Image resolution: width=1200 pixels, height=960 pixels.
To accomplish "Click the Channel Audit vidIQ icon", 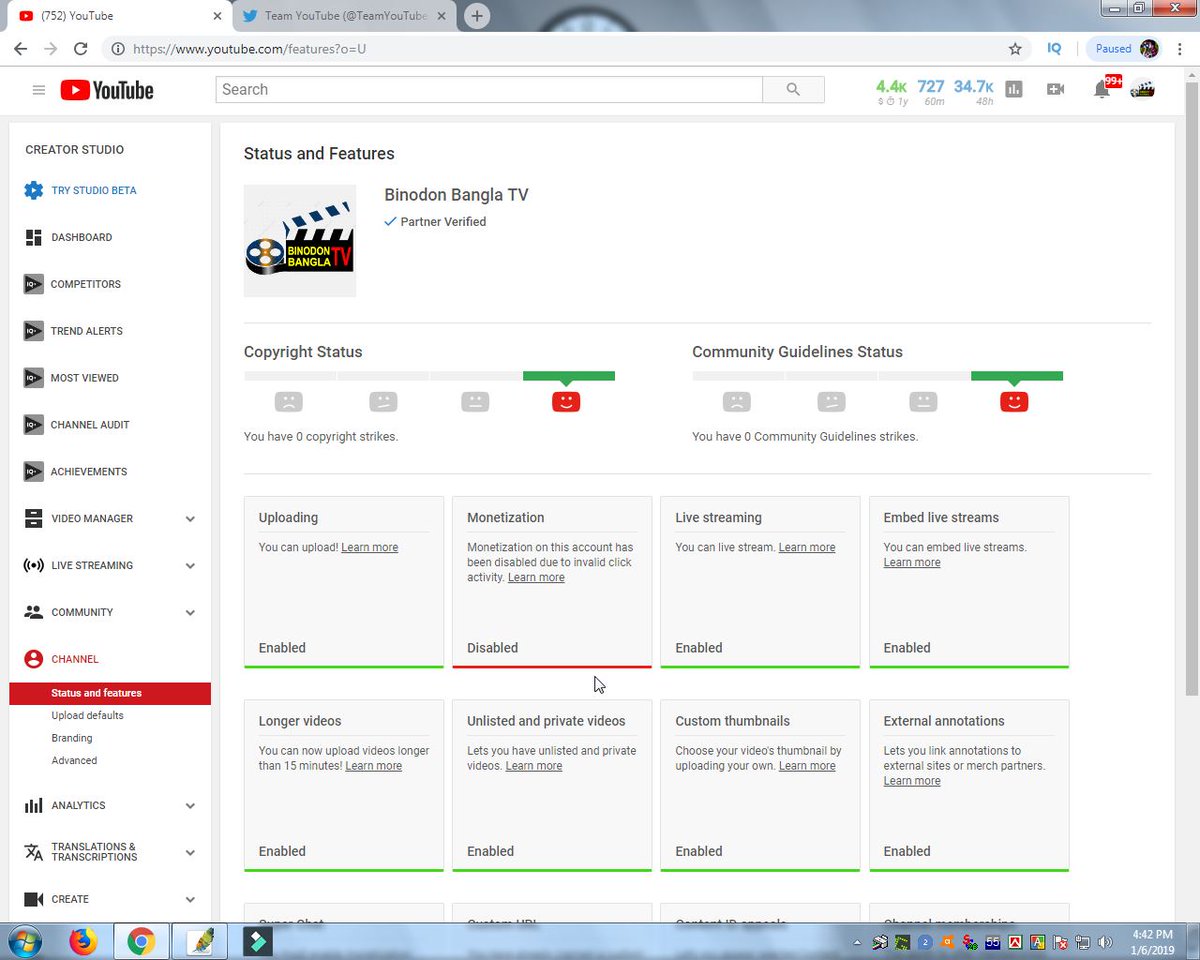I will tap(33, 425).
